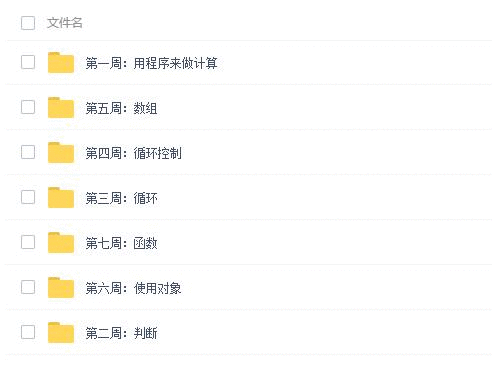The width and height of the screenshot is (492, 383).
Task: Open the 第六周：使用对象 folder name link
Action: coord(133,288)
